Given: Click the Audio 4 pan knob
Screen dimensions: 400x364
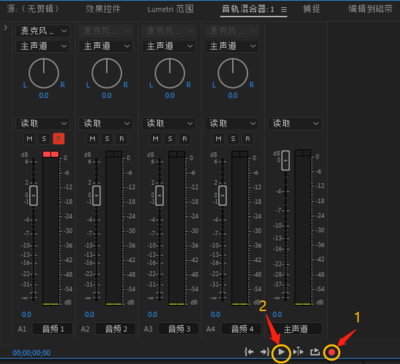Looking at the screenshot, I should click(233, 73).
